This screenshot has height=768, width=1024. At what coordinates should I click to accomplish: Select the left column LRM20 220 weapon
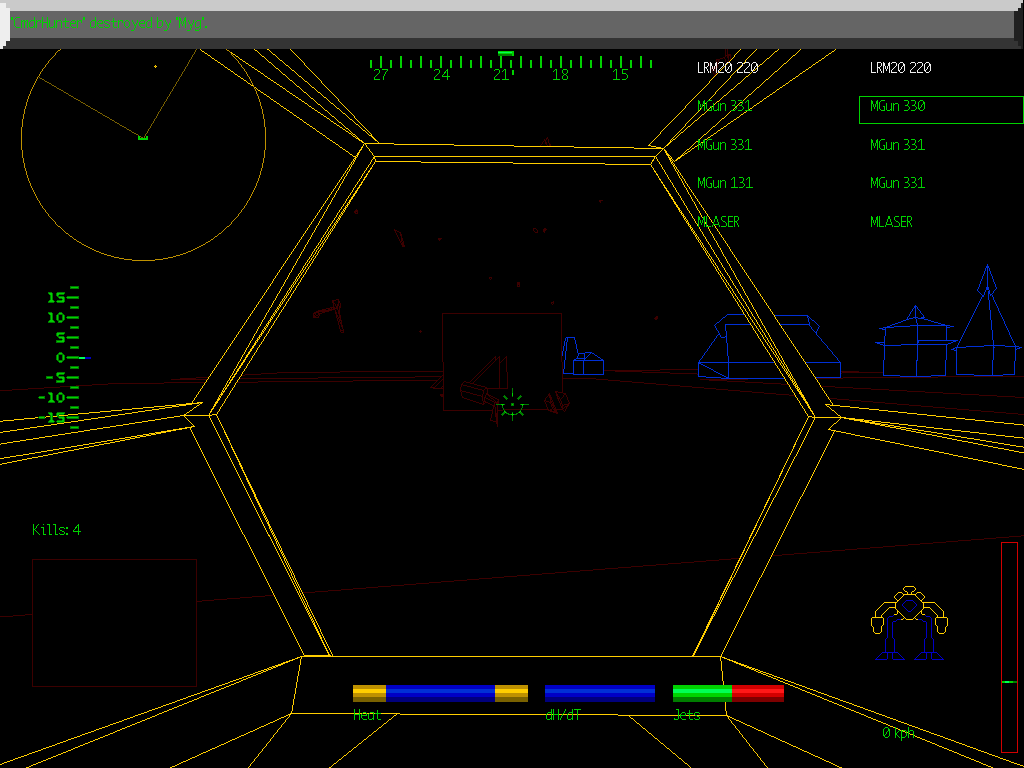tap(728, 68)
